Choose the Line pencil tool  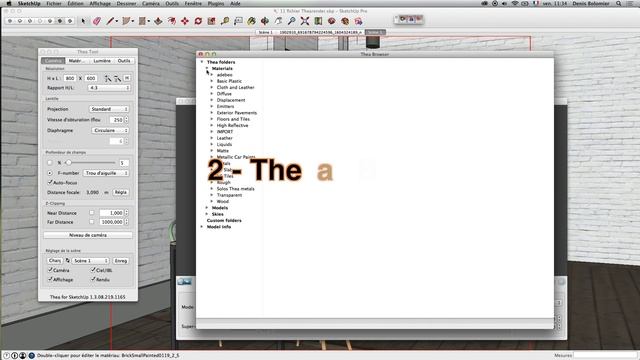[x=110, y=21]
